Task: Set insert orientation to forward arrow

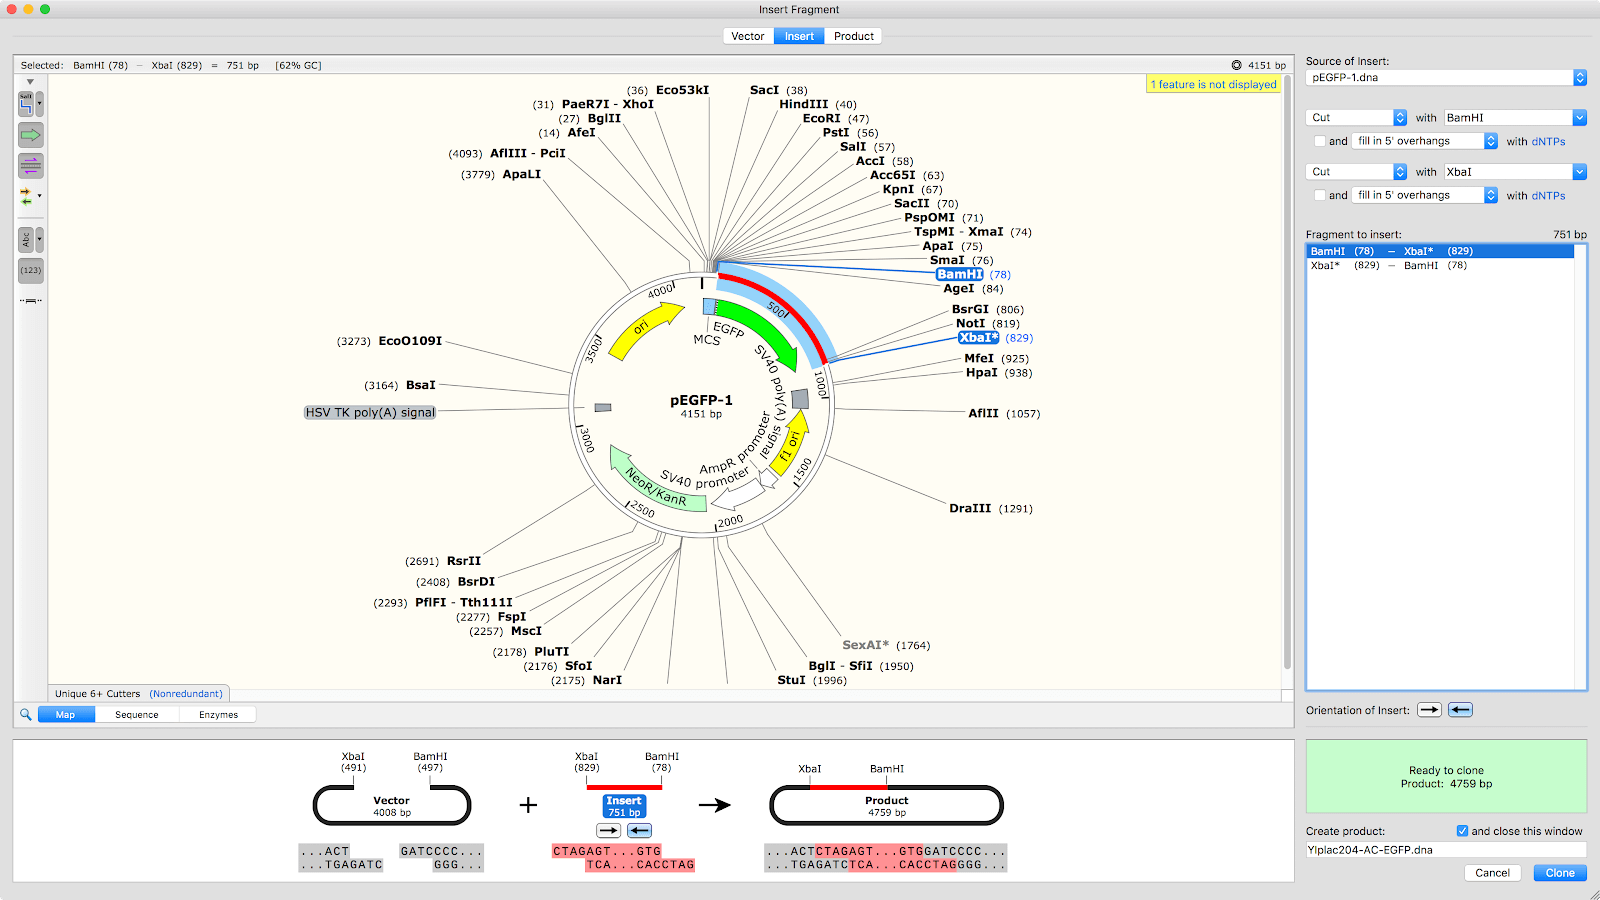Action: pos(1429,710)
